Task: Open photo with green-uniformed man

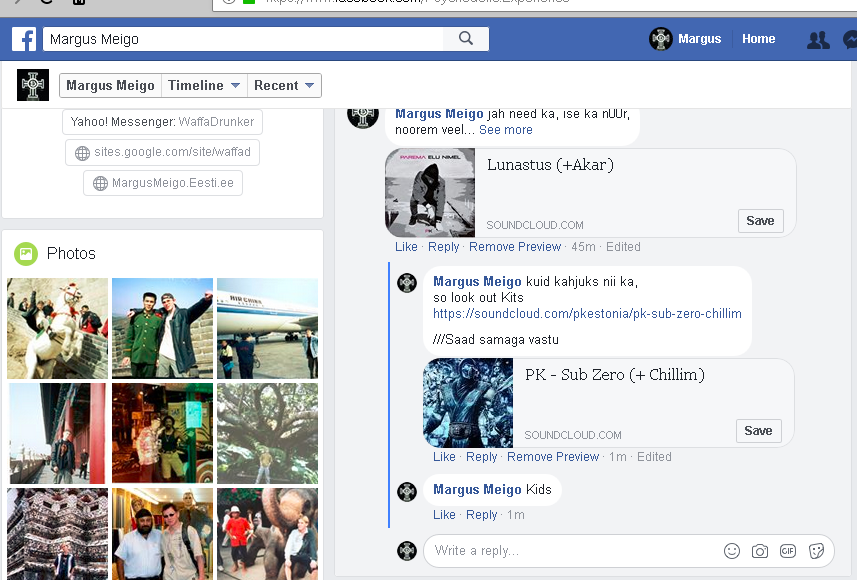Action: [x=162, y=328]
